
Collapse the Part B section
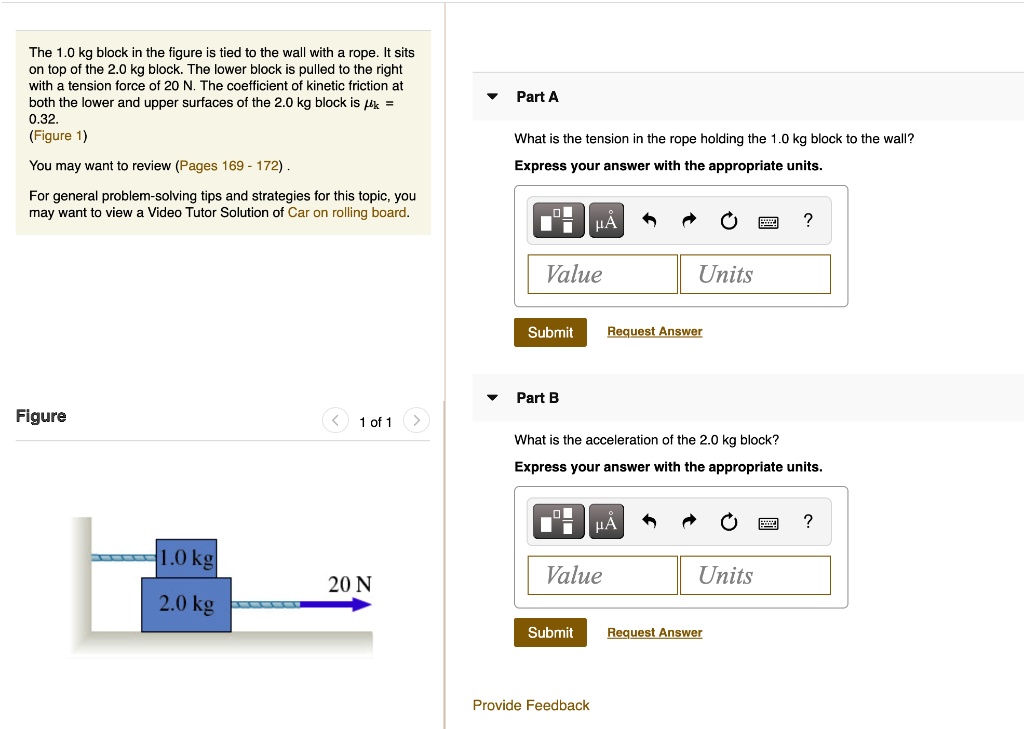[492, 398]
